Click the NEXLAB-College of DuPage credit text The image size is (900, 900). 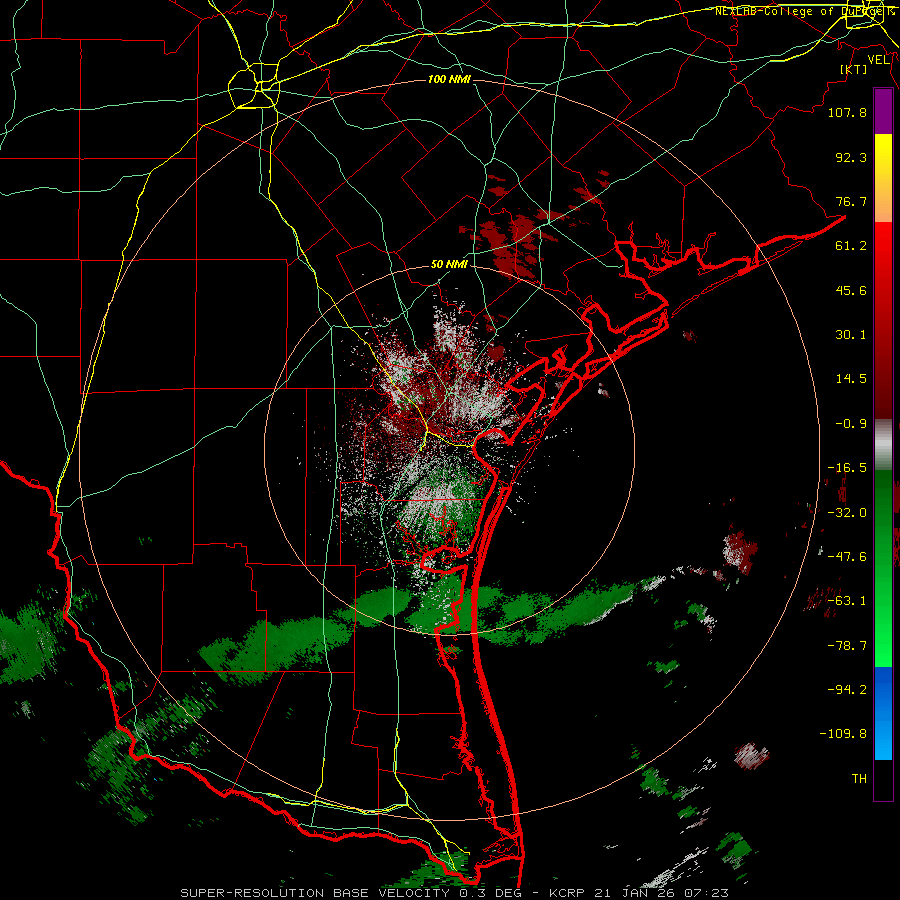(x=804, y=11)
